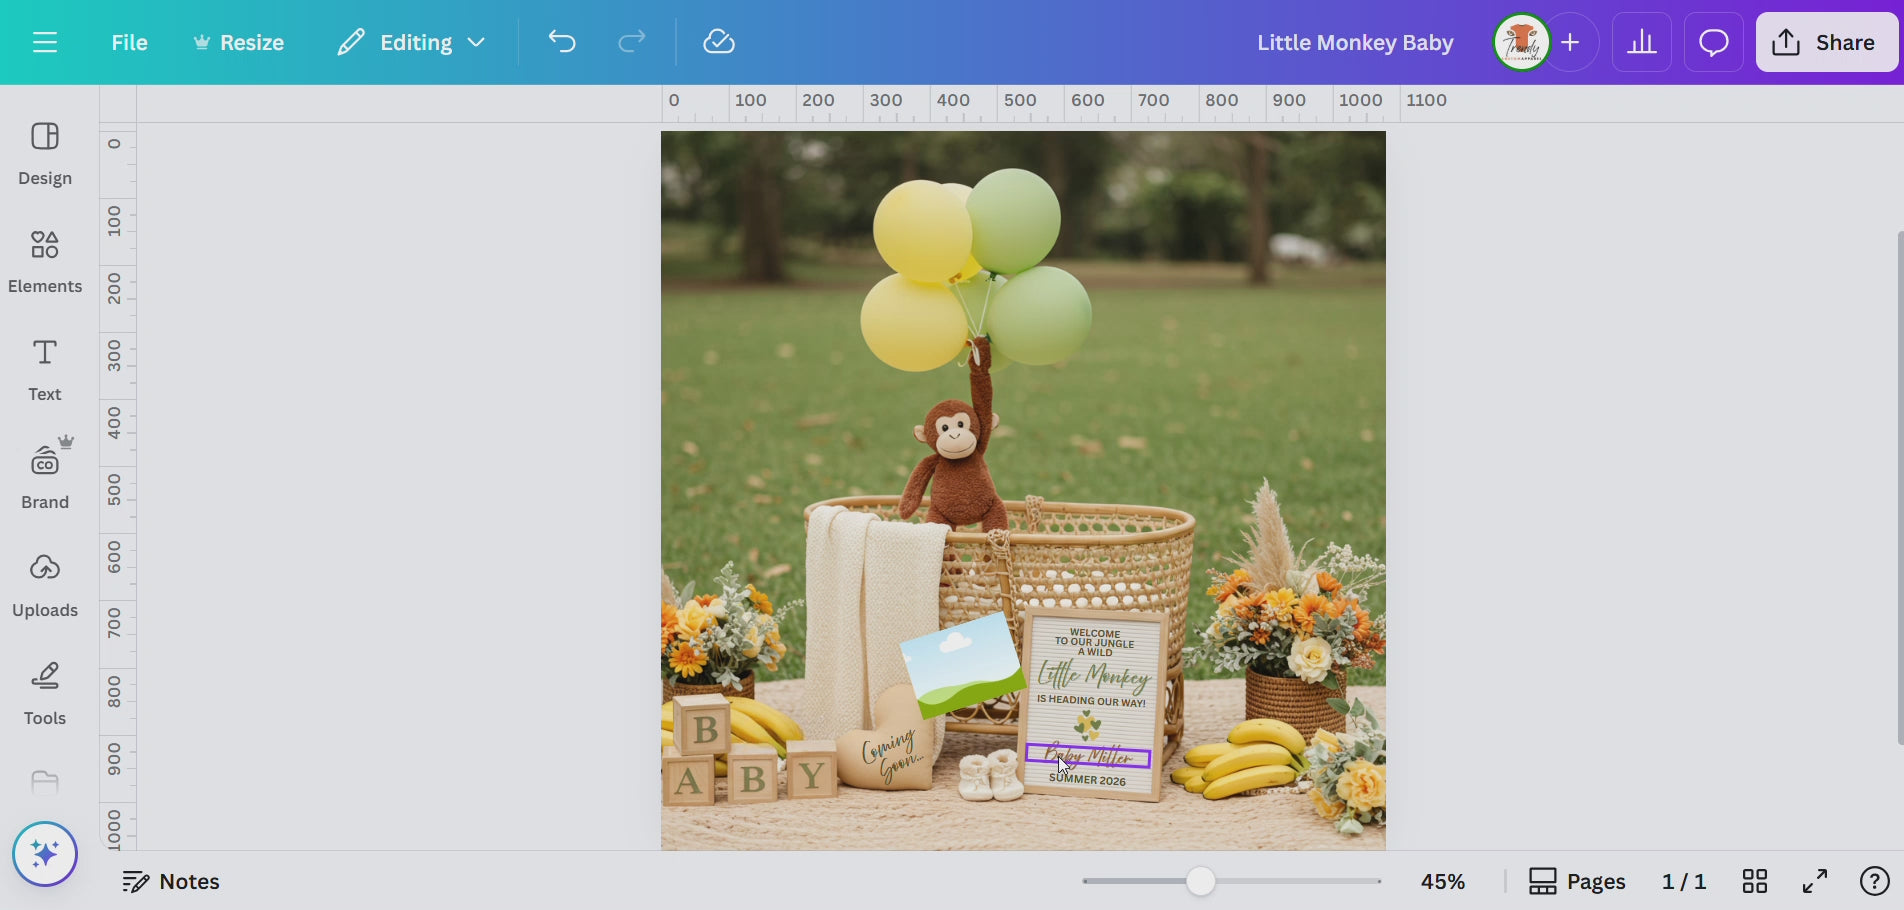Click the 1 / 1 page indicator
Screen dimensions: 1904x910
pyautogui.click(x=1684, y=881)
